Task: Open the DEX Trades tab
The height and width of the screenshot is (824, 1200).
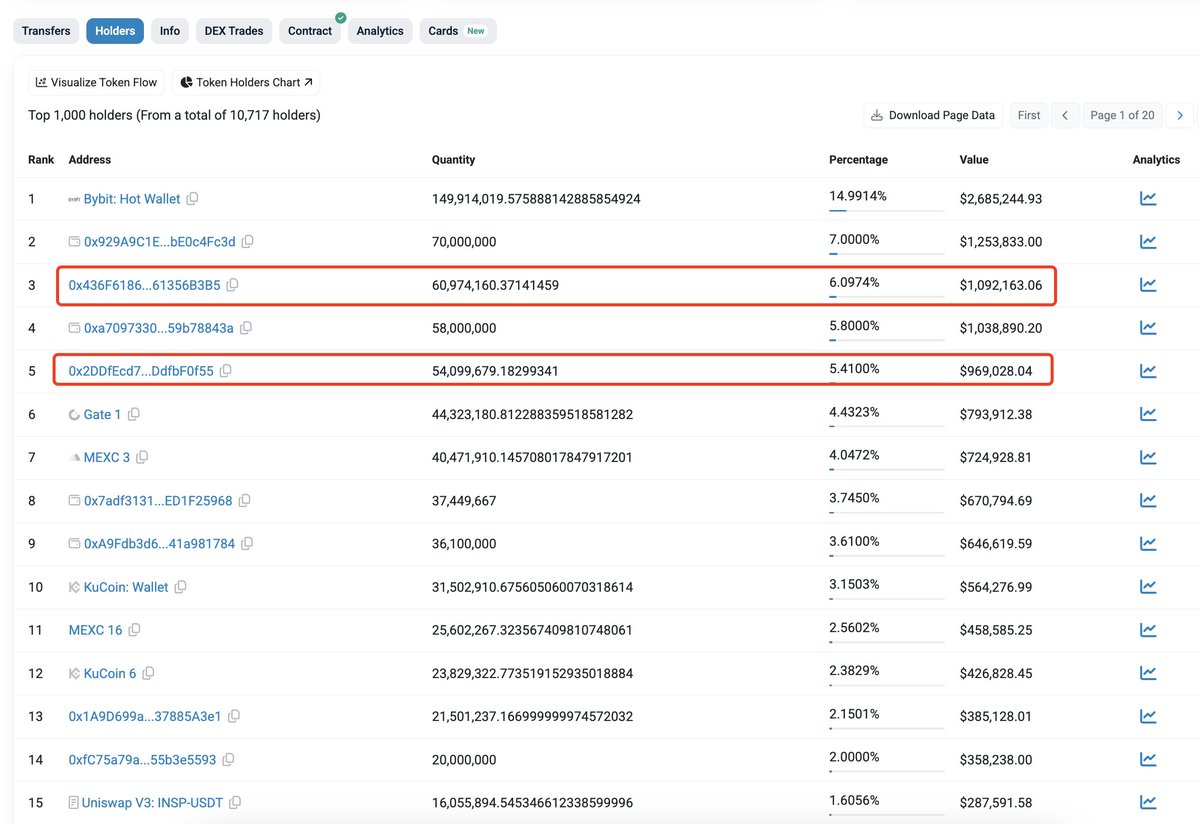Action: [234, 31]
